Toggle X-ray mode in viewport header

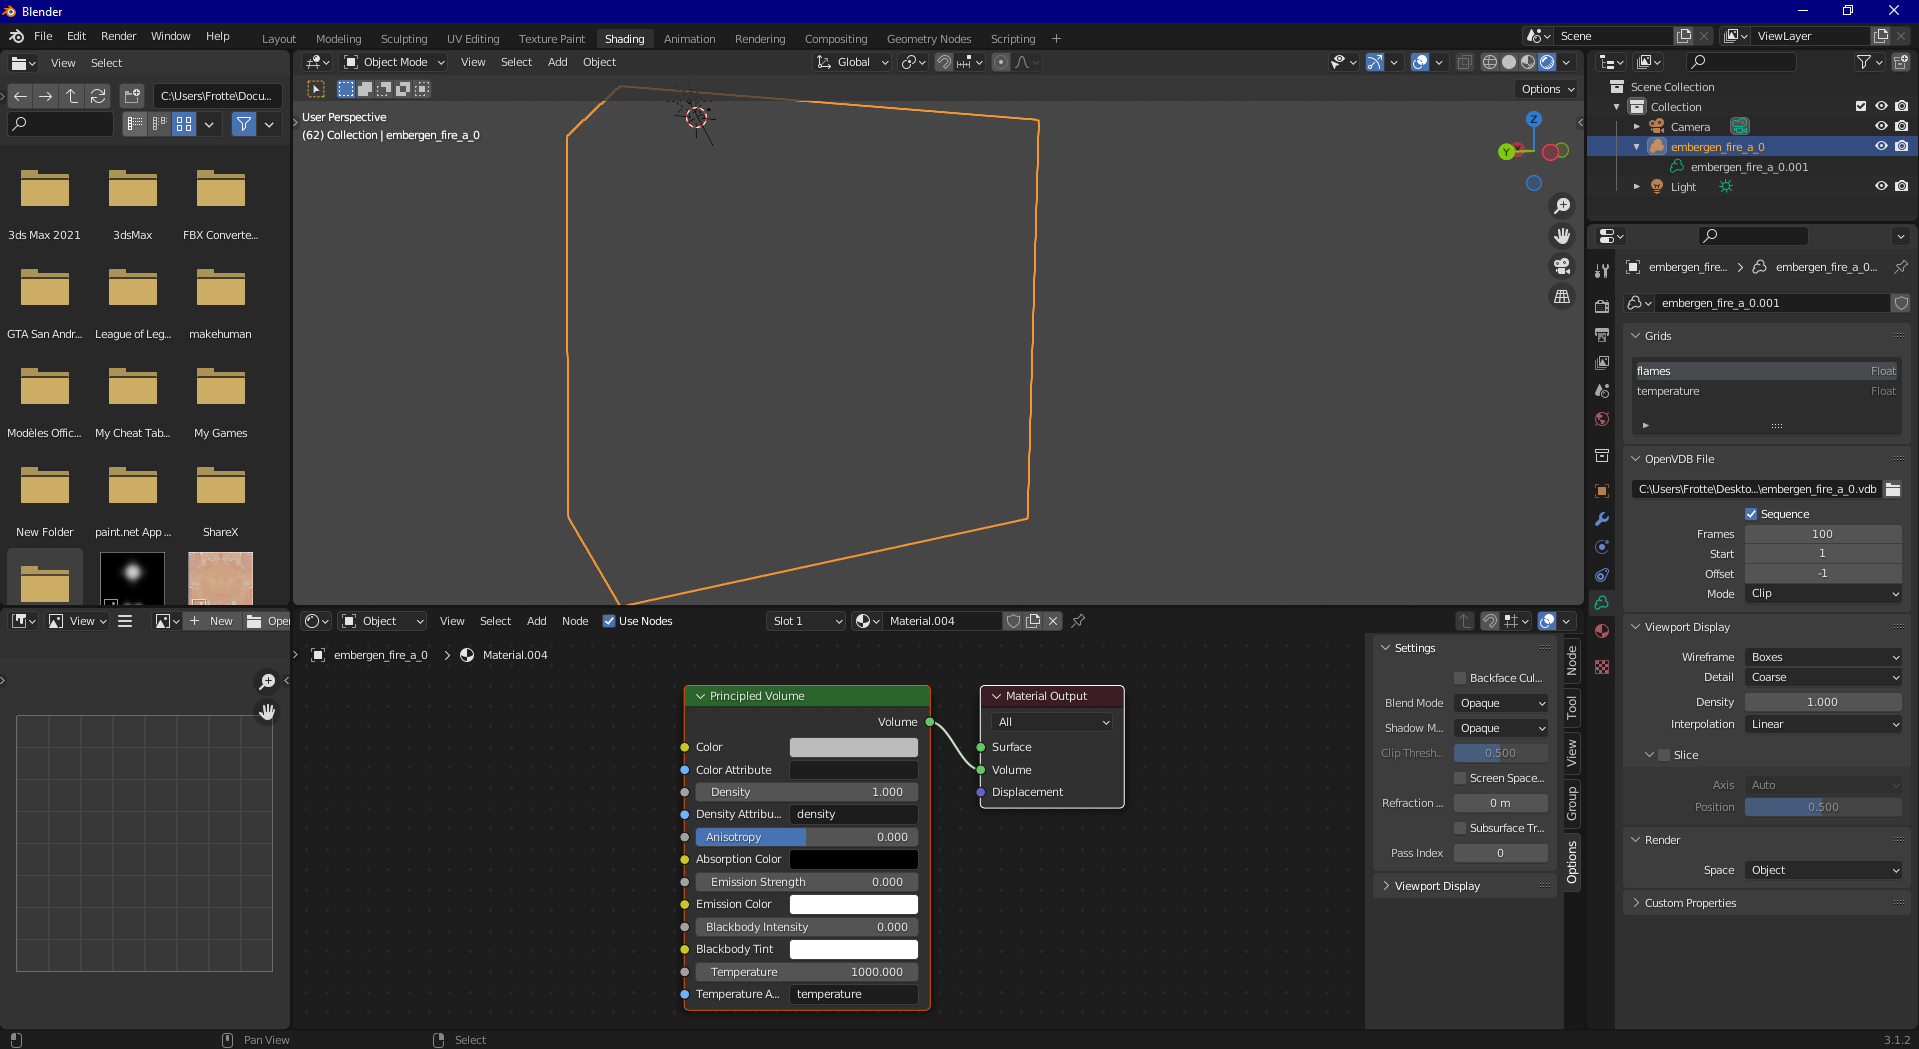(1464, 62)
